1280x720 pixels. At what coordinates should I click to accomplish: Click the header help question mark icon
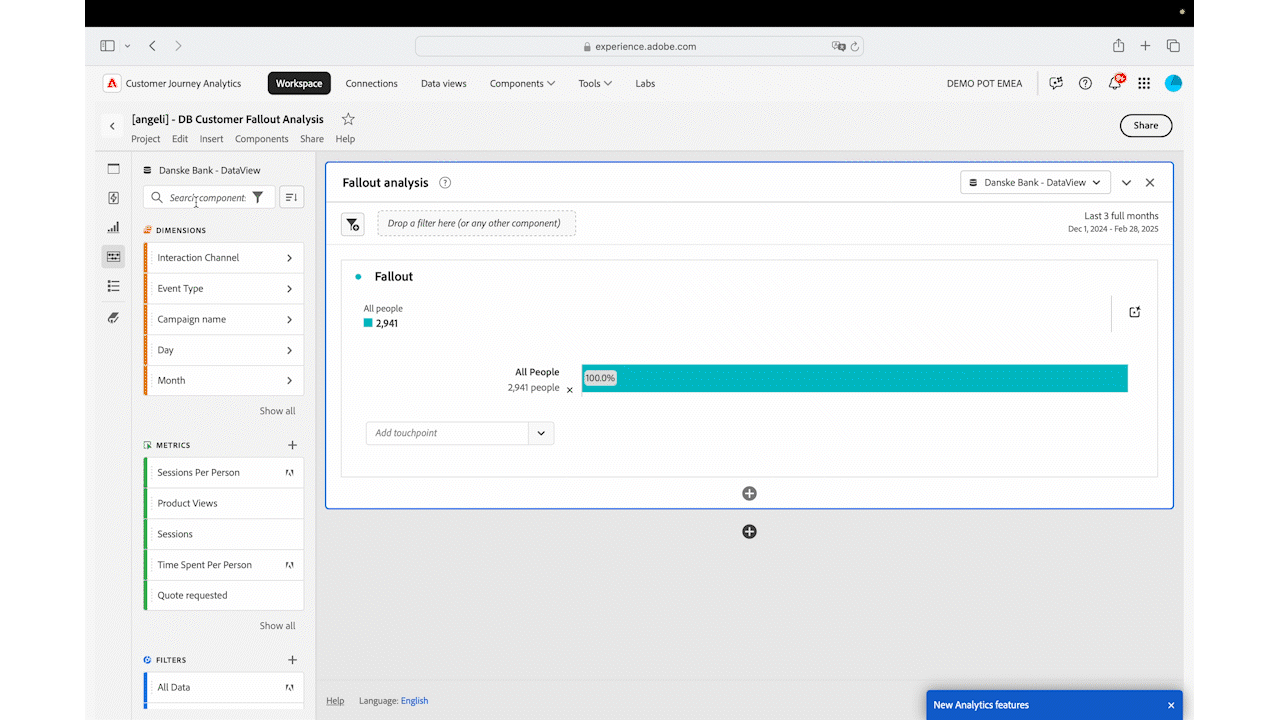pyautogui.click(x=1085, y=84)
